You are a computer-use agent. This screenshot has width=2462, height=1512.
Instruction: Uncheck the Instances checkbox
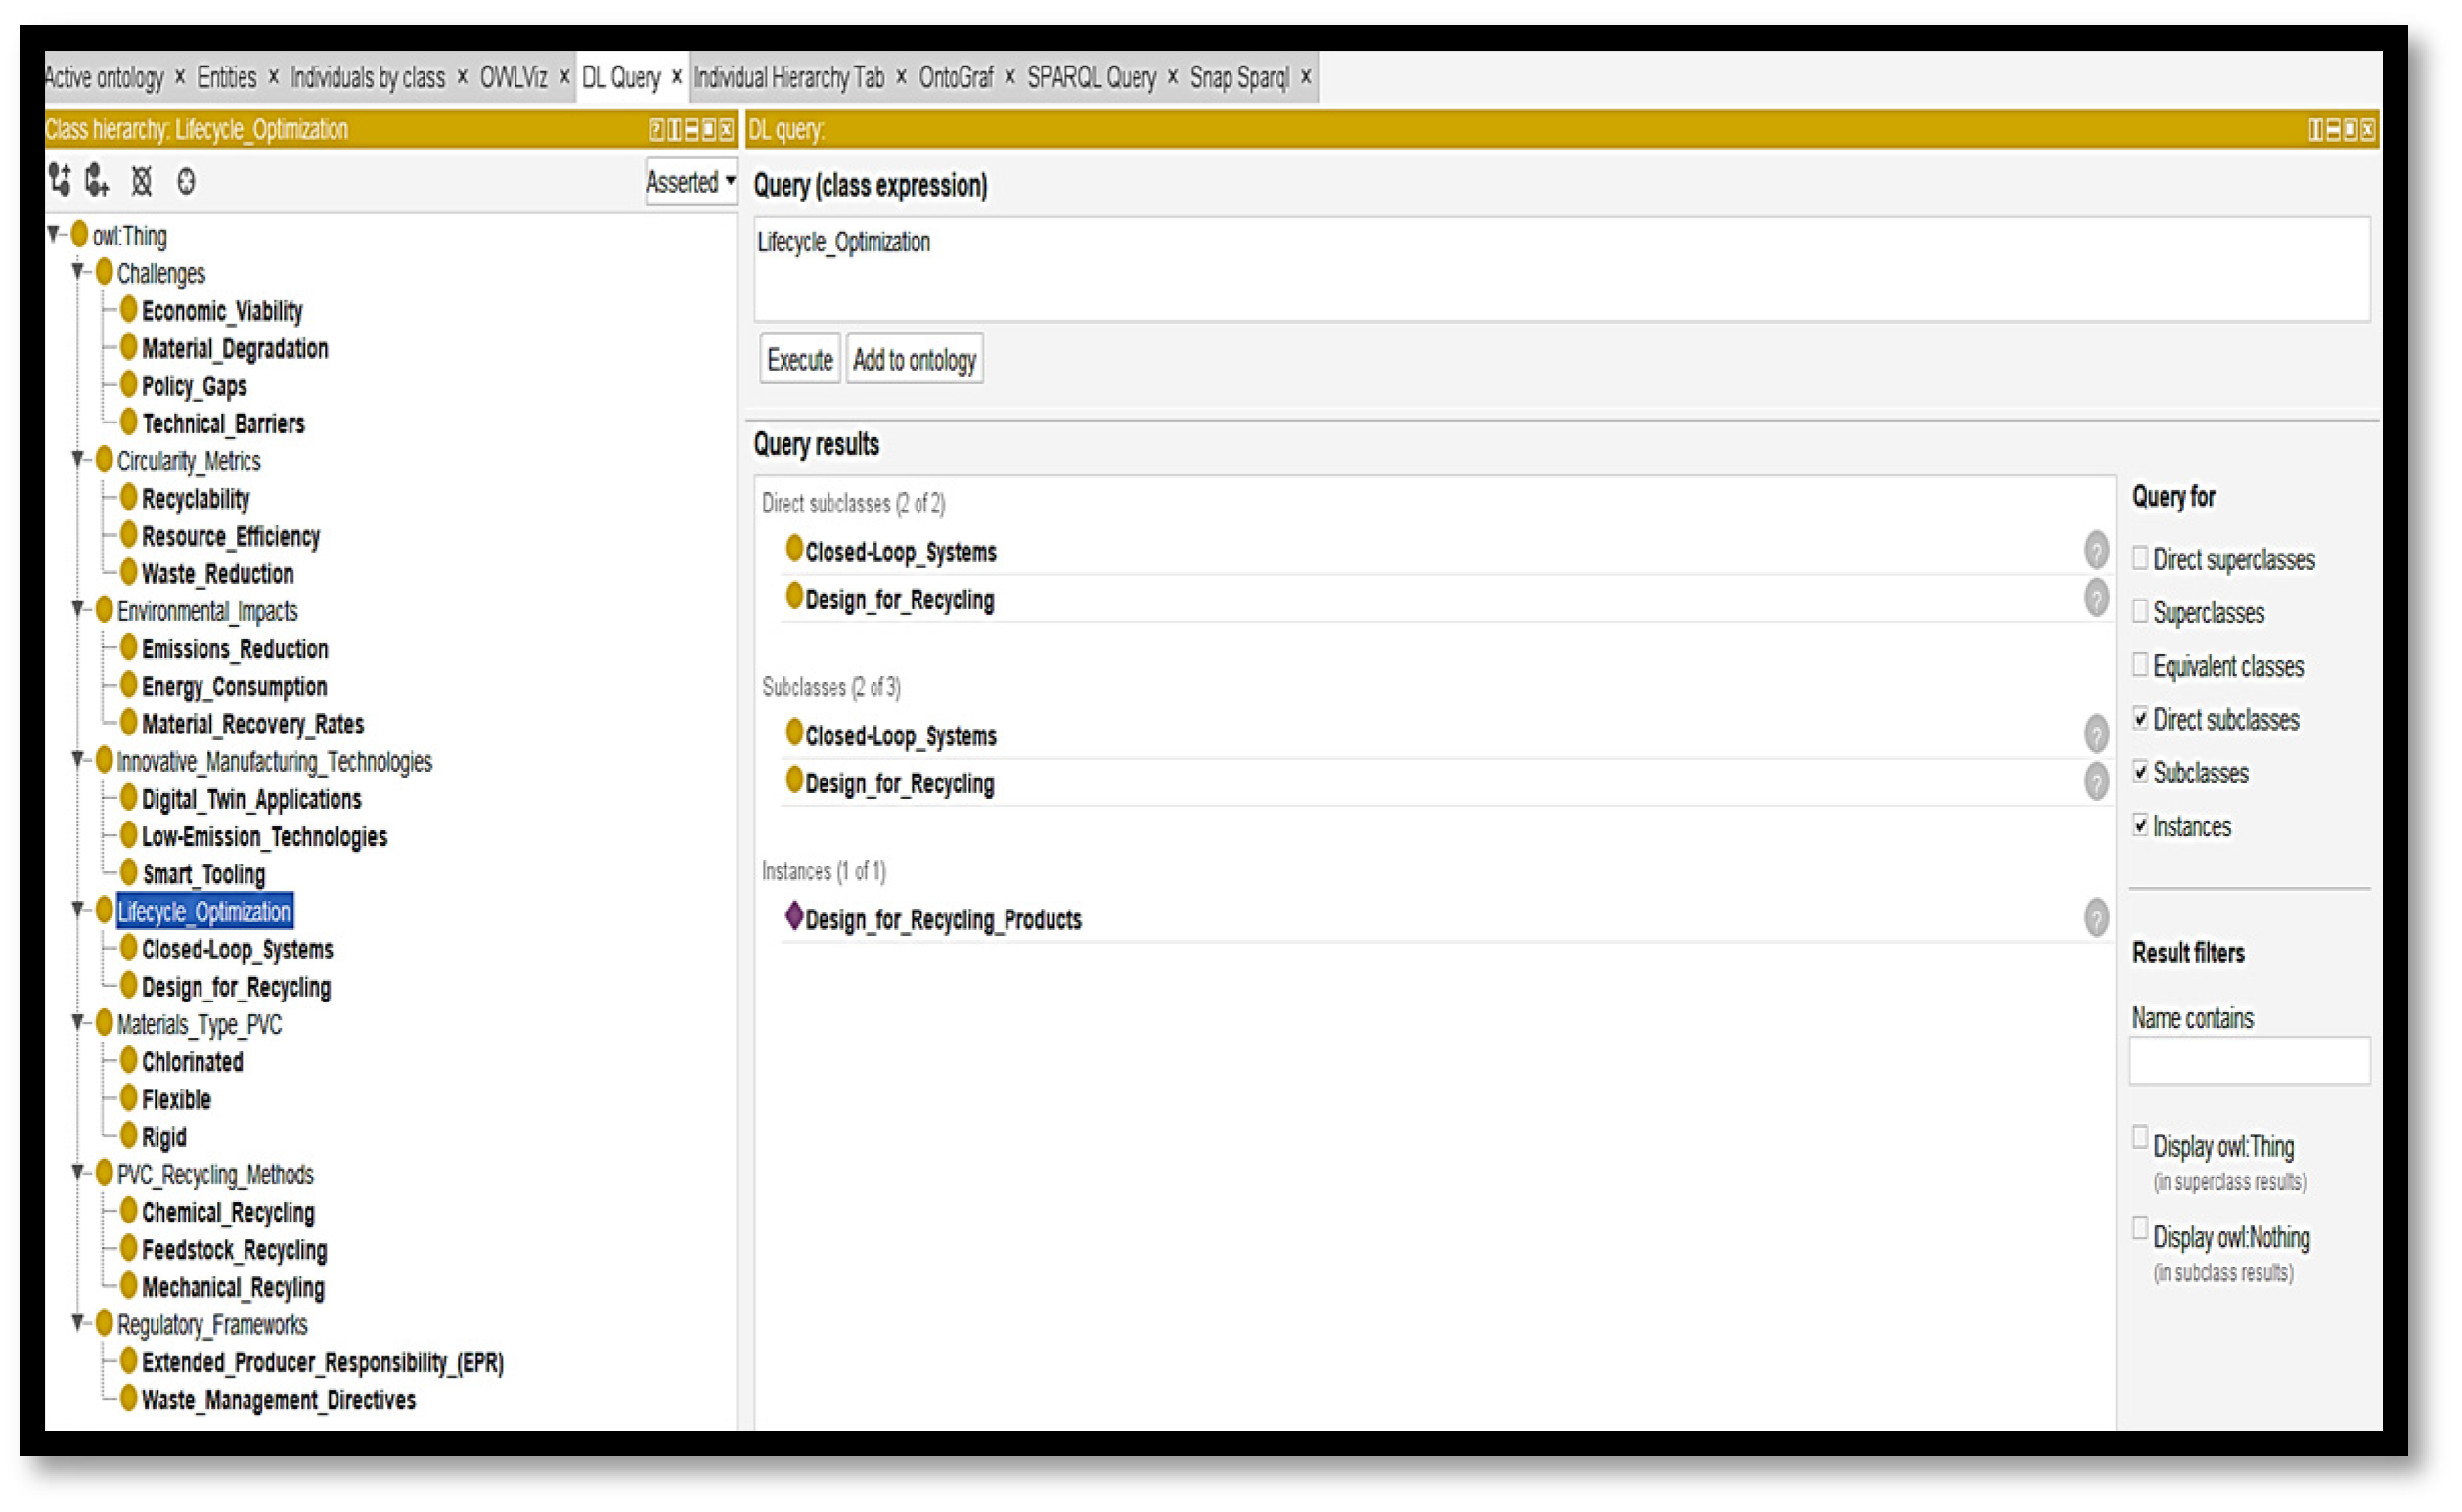pos(2140,825)
